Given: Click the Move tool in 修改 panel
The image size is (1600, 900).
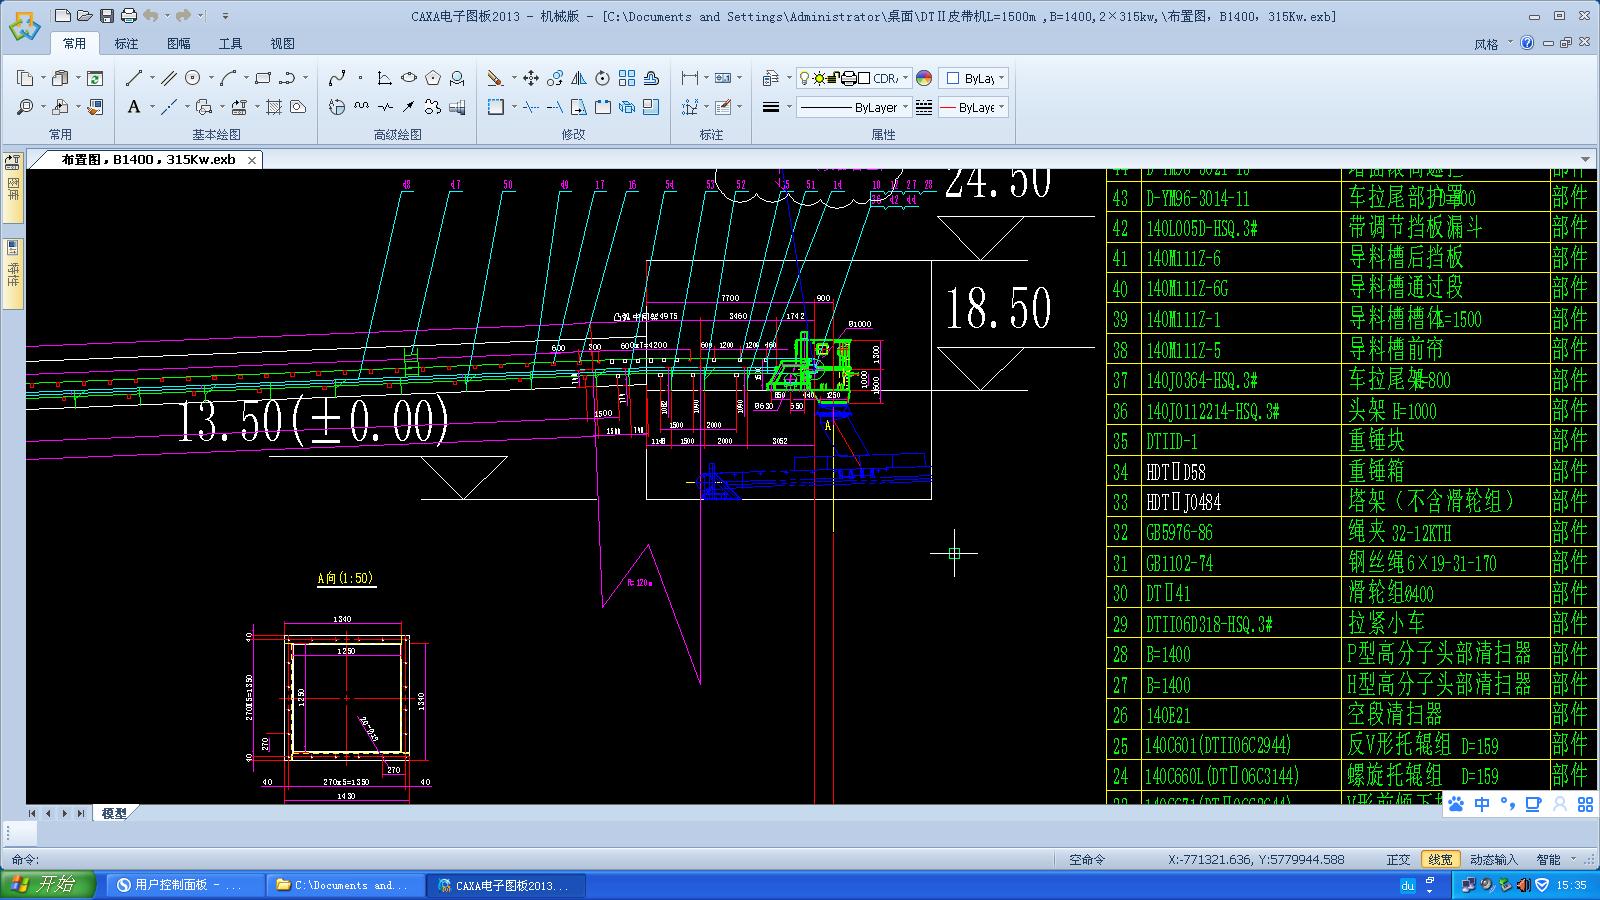Looking at the screenshot, I should pyautogui.click(x=529, y=79).
